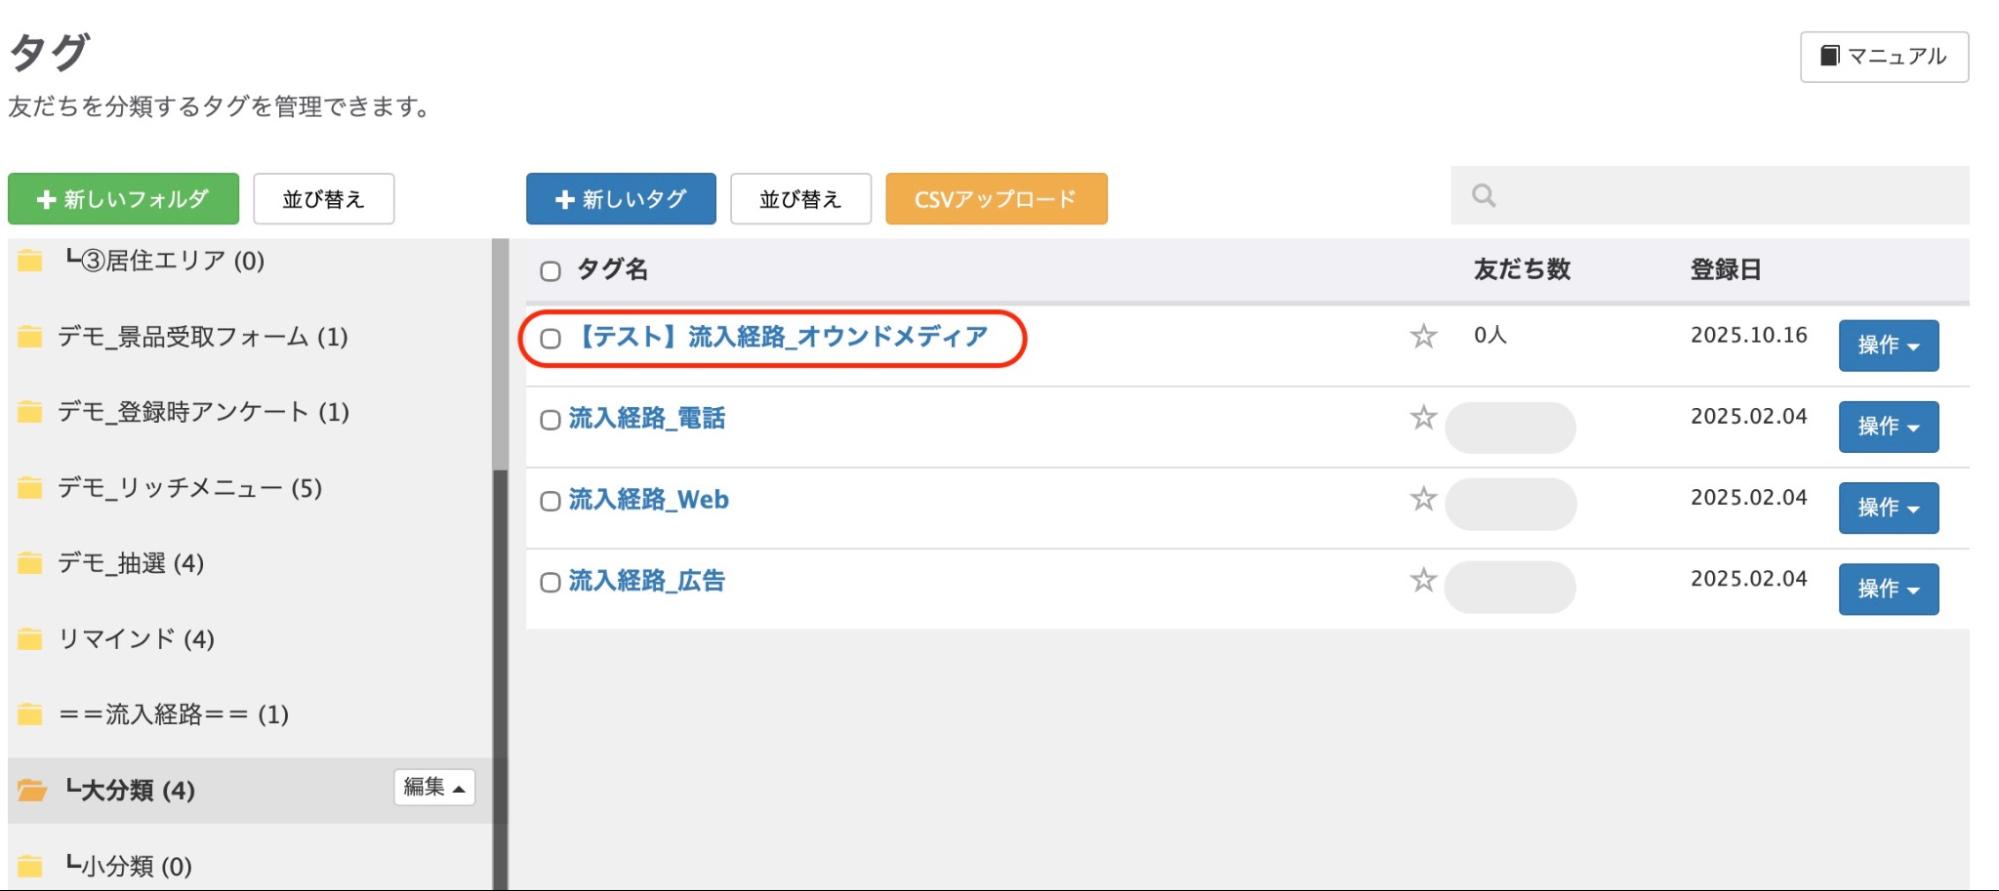
Task: Open the デモ_リッチメニュー folder
Action: coord(189,488)
